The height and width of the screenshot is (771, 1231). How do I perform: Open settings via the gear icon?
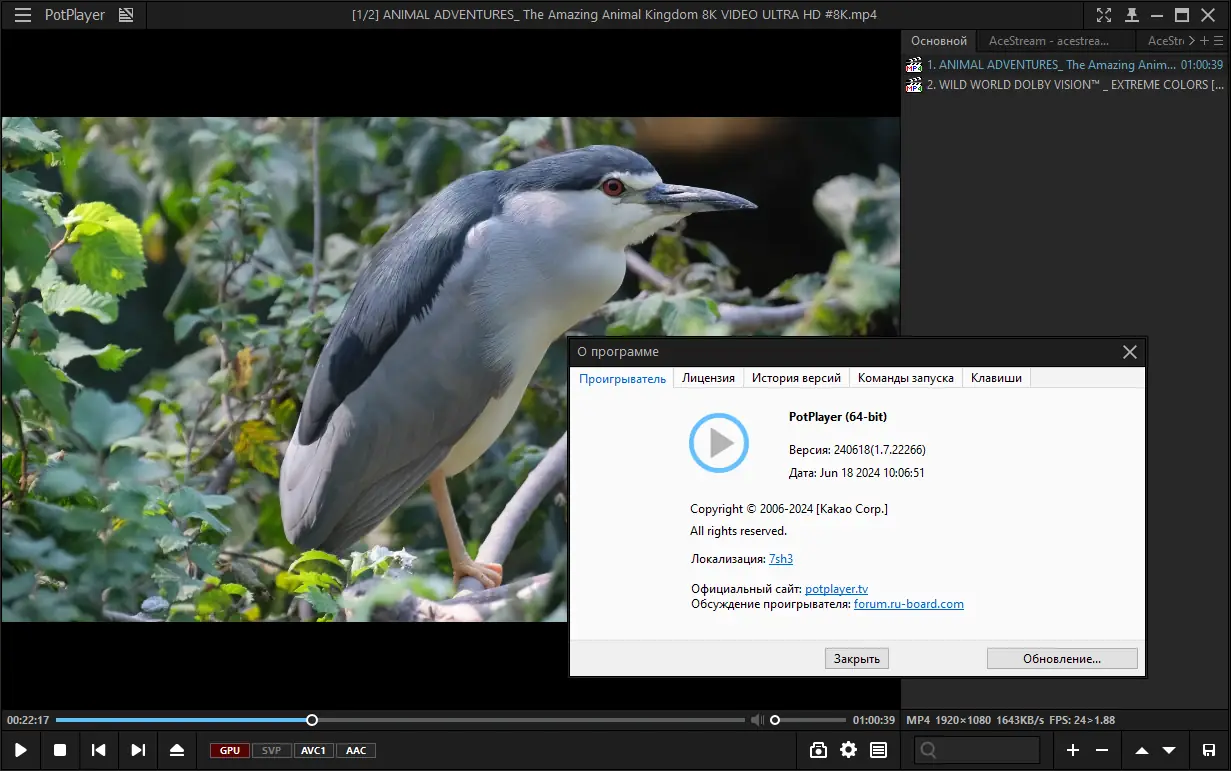848,750
